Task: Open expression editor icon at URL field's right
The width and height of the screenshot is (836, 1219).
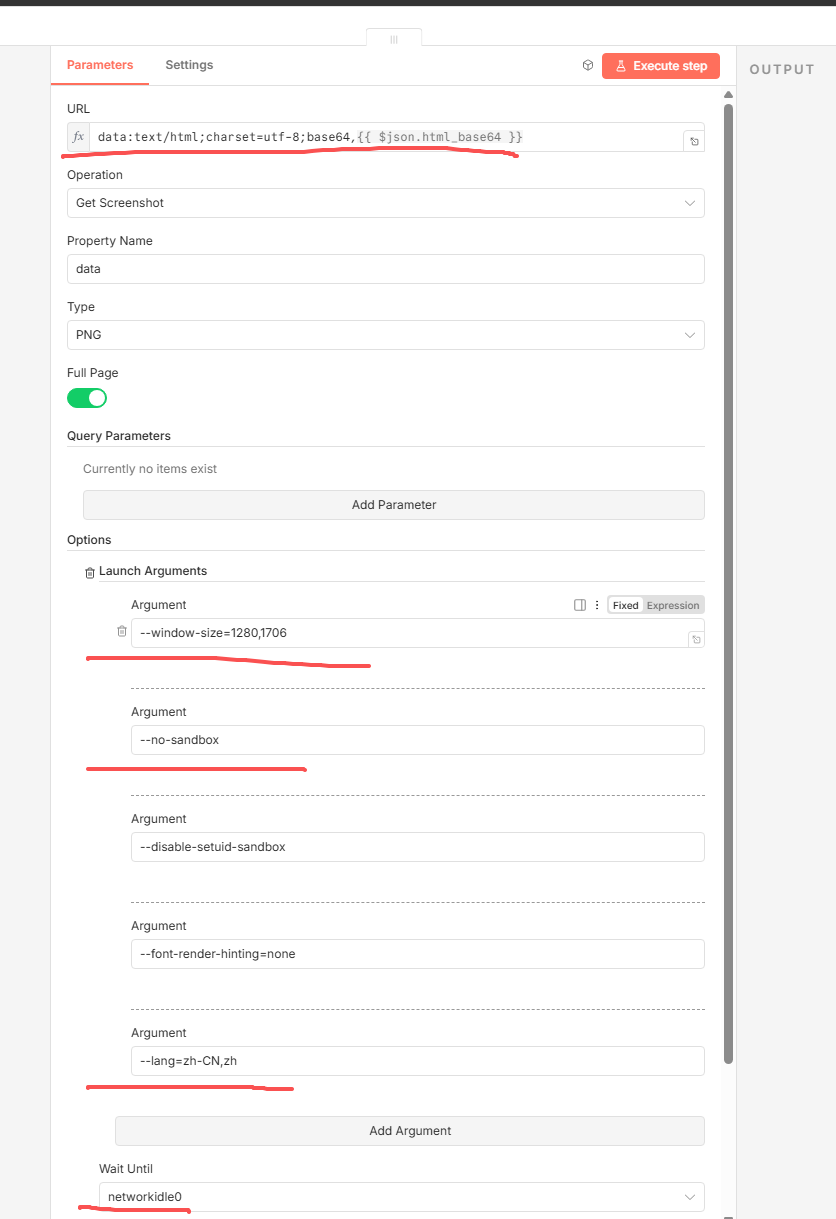Action: 694,142
